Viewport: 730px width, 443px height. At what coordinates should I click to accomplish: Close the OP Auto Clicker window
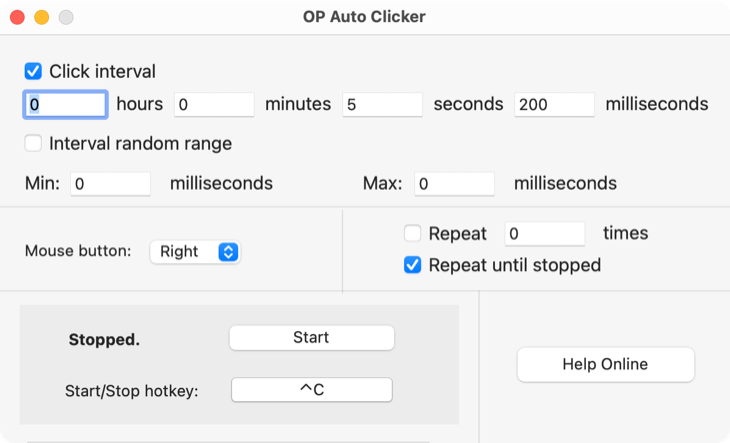tap(18, 17)
